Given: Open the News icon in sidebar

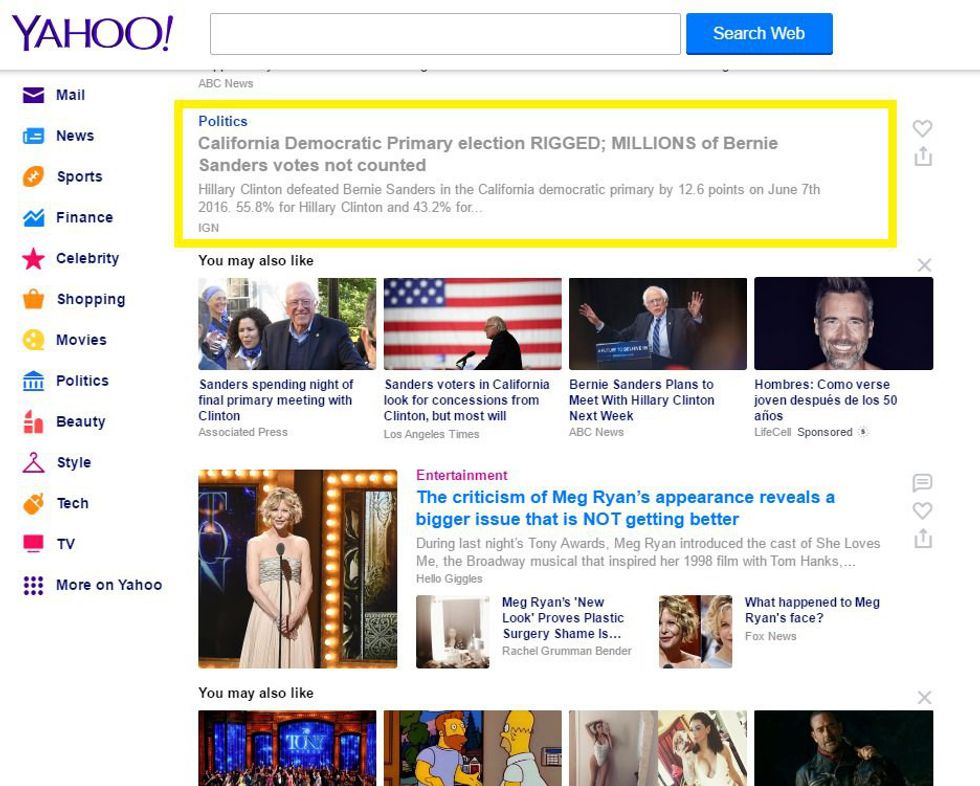Looking at the screenshot, I should point(33,136).
